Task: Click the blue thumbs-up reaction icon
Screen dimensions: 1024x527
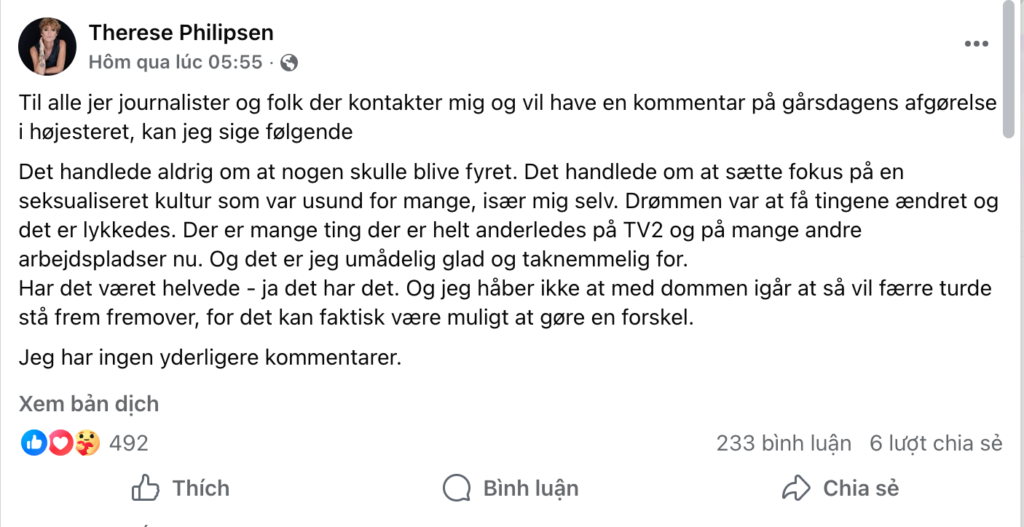Action: click(34, 443)
